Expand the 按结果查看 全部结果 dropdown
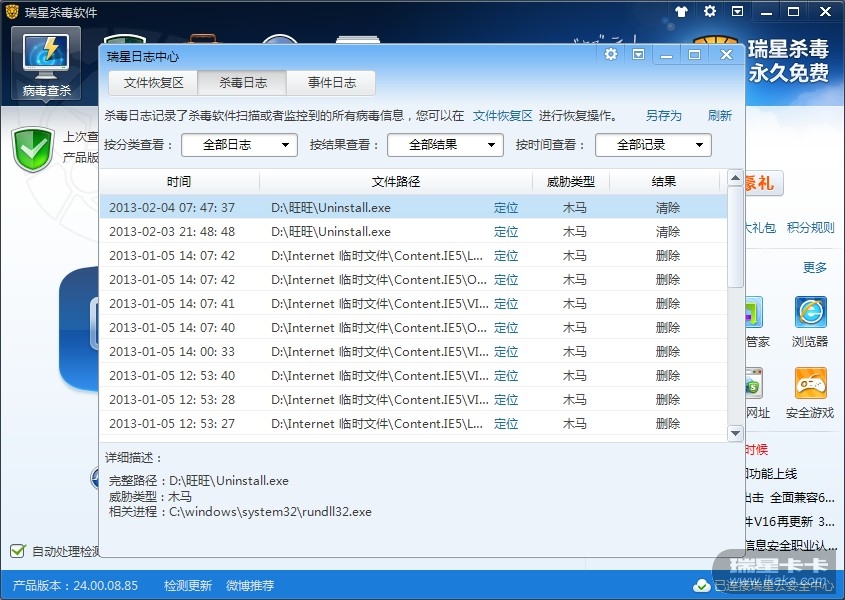Screen dimensions: 845x600 [x=445, y=145]
